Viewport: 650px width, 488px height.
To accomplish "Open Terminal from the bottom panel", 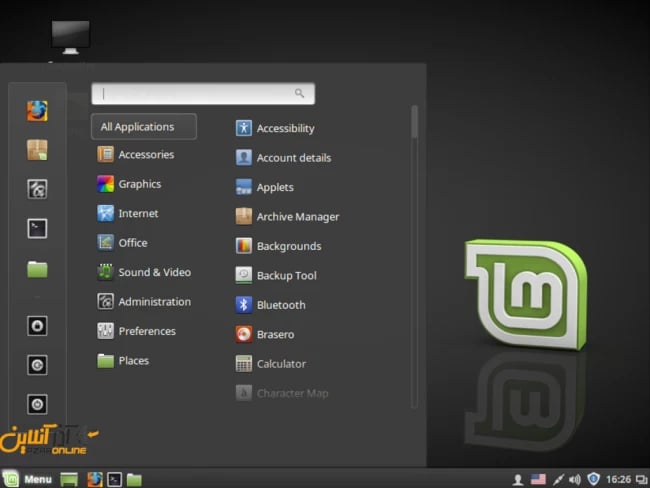I will pos(114,480).
